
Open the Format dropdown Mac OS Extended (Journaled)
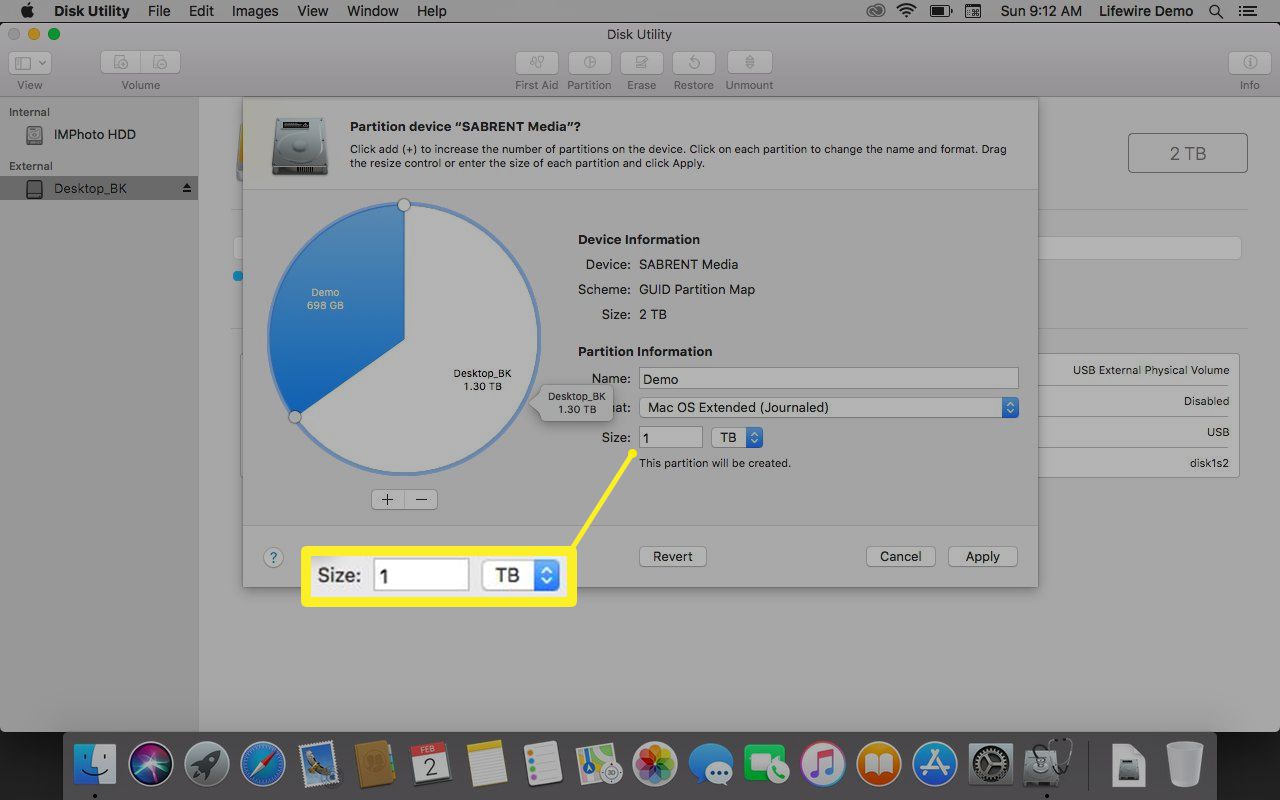click(829, 407)
